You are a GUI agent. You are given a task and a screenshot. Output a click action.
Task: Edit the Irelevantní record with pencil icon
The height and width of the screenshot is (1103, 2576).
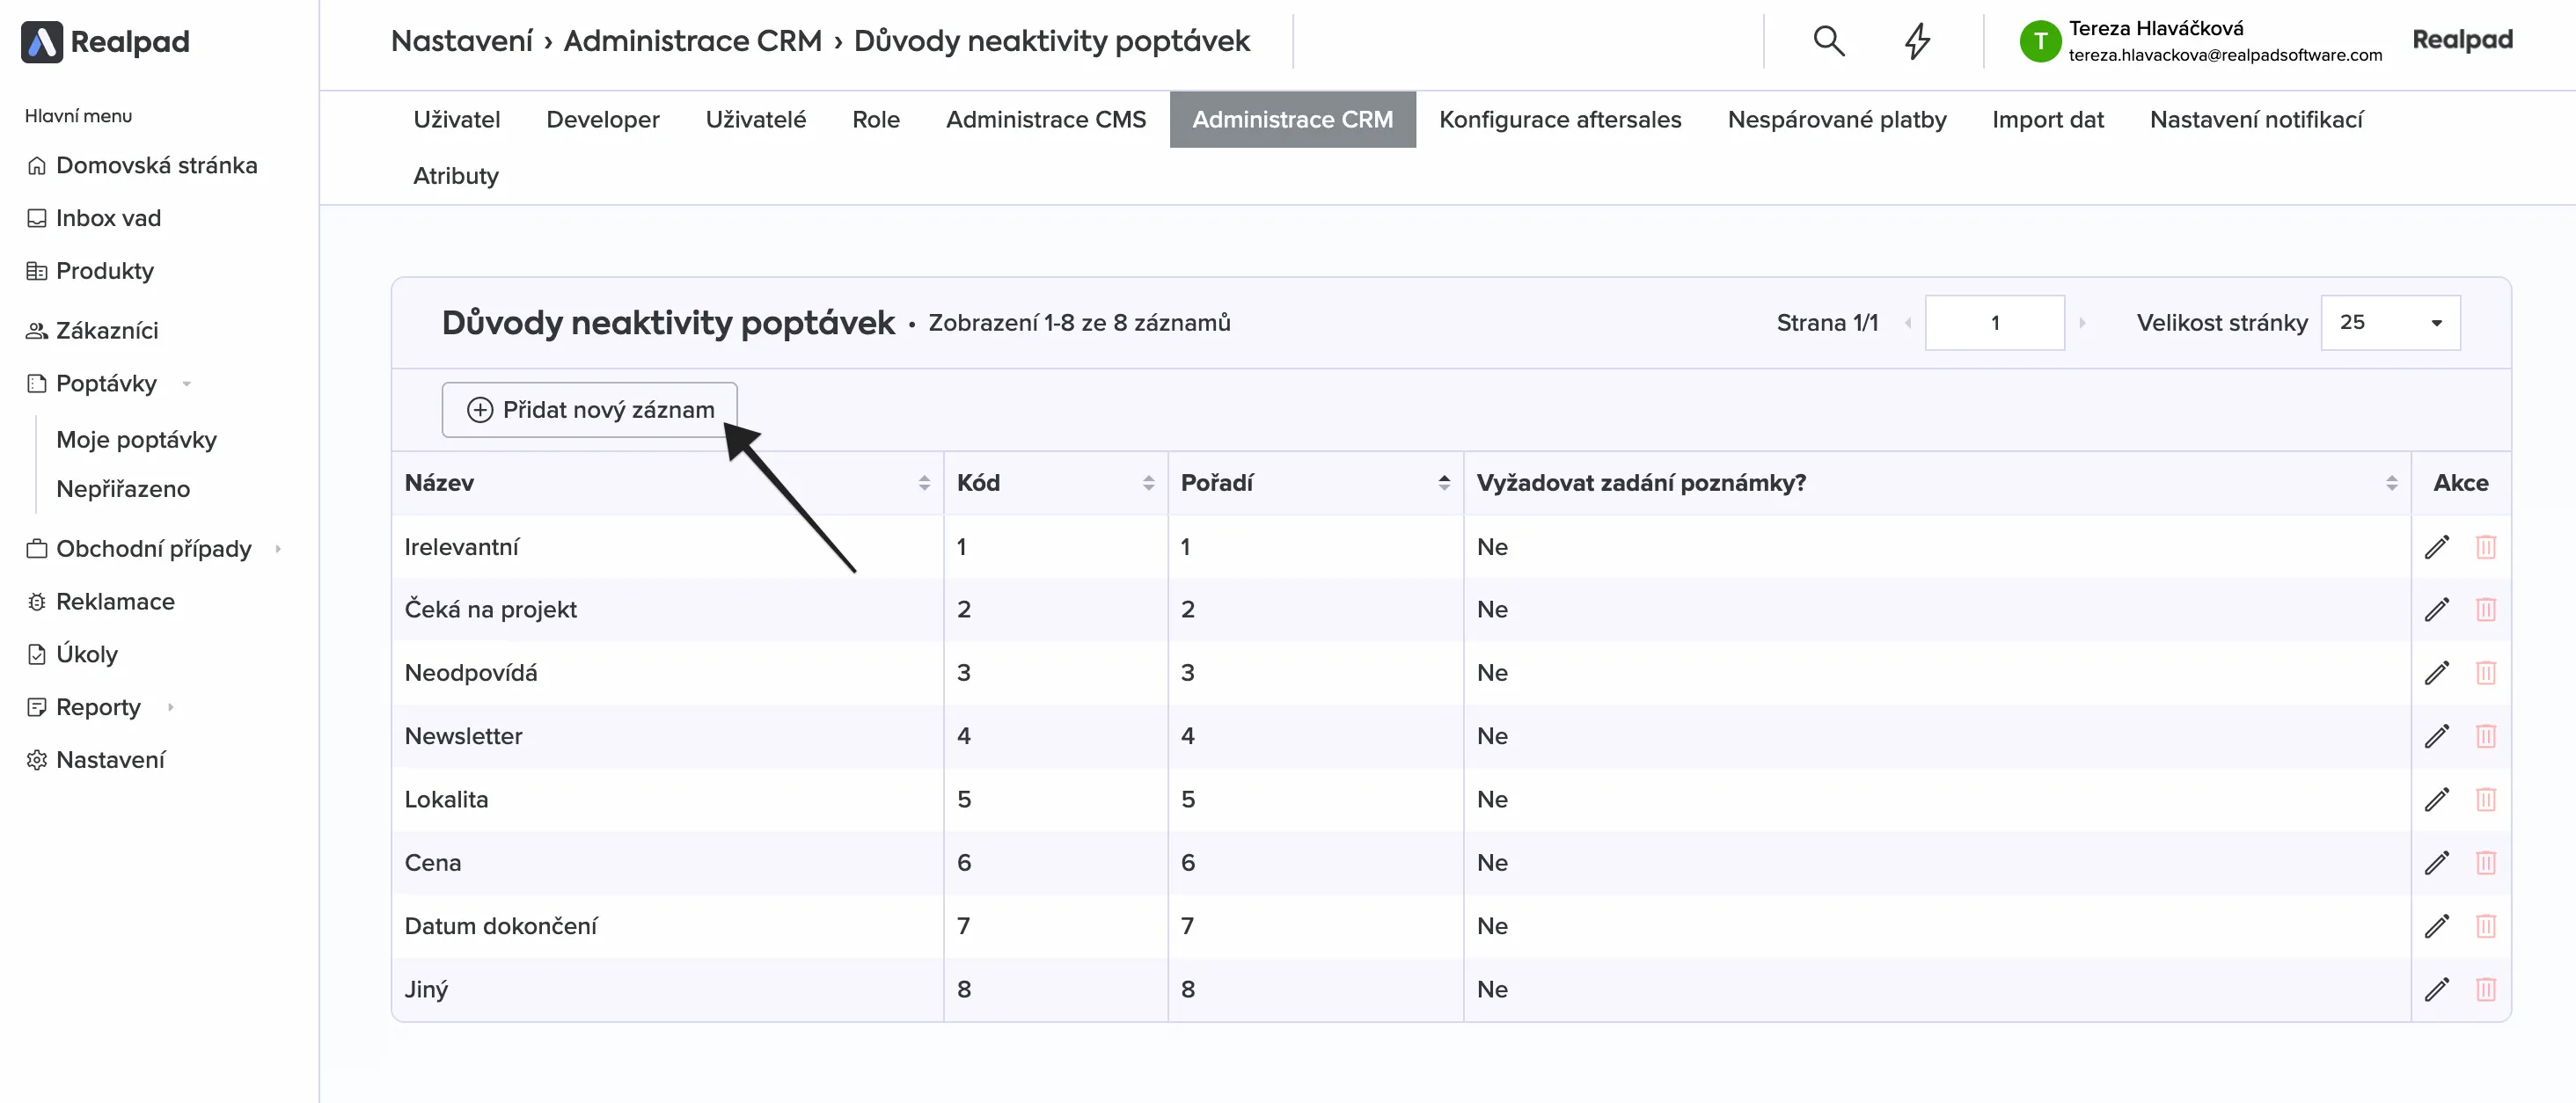point(2436,547)
